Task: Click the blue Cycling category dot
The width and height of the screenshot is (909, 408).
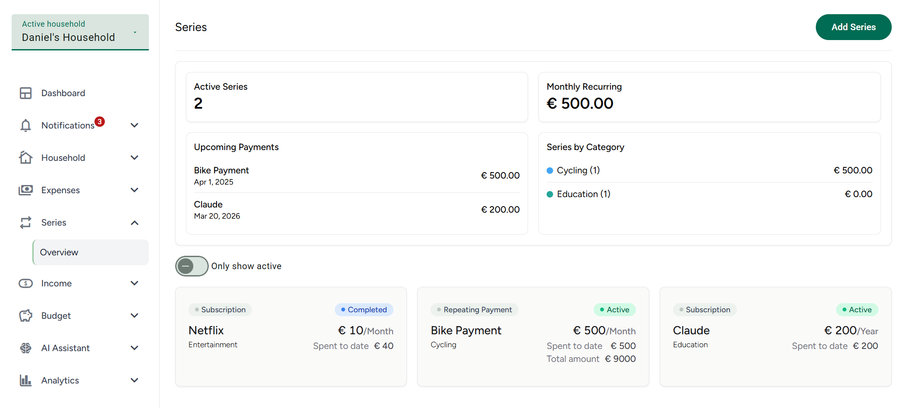Action: click(550, 170)
